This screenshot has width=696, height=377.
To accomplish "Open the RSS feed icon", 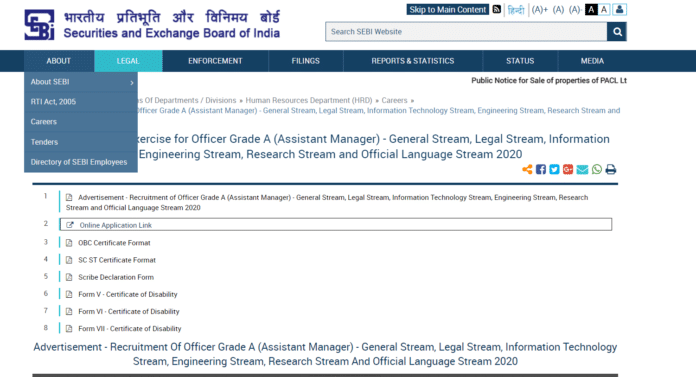I will (x=497, y=9).
